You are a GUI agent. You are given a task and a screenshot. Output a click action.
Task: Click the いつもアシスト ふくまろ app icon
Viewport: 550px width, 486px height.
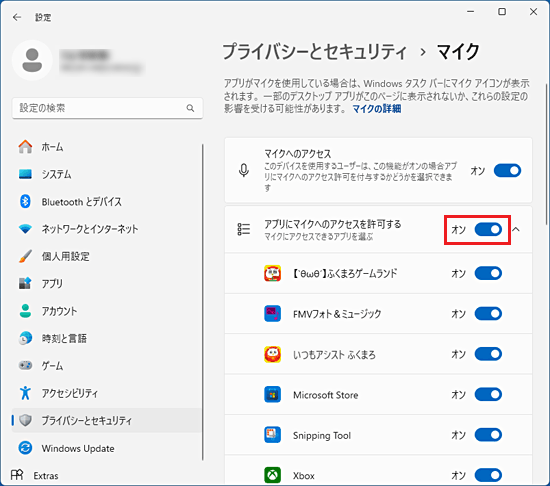[x=272, y=354]
